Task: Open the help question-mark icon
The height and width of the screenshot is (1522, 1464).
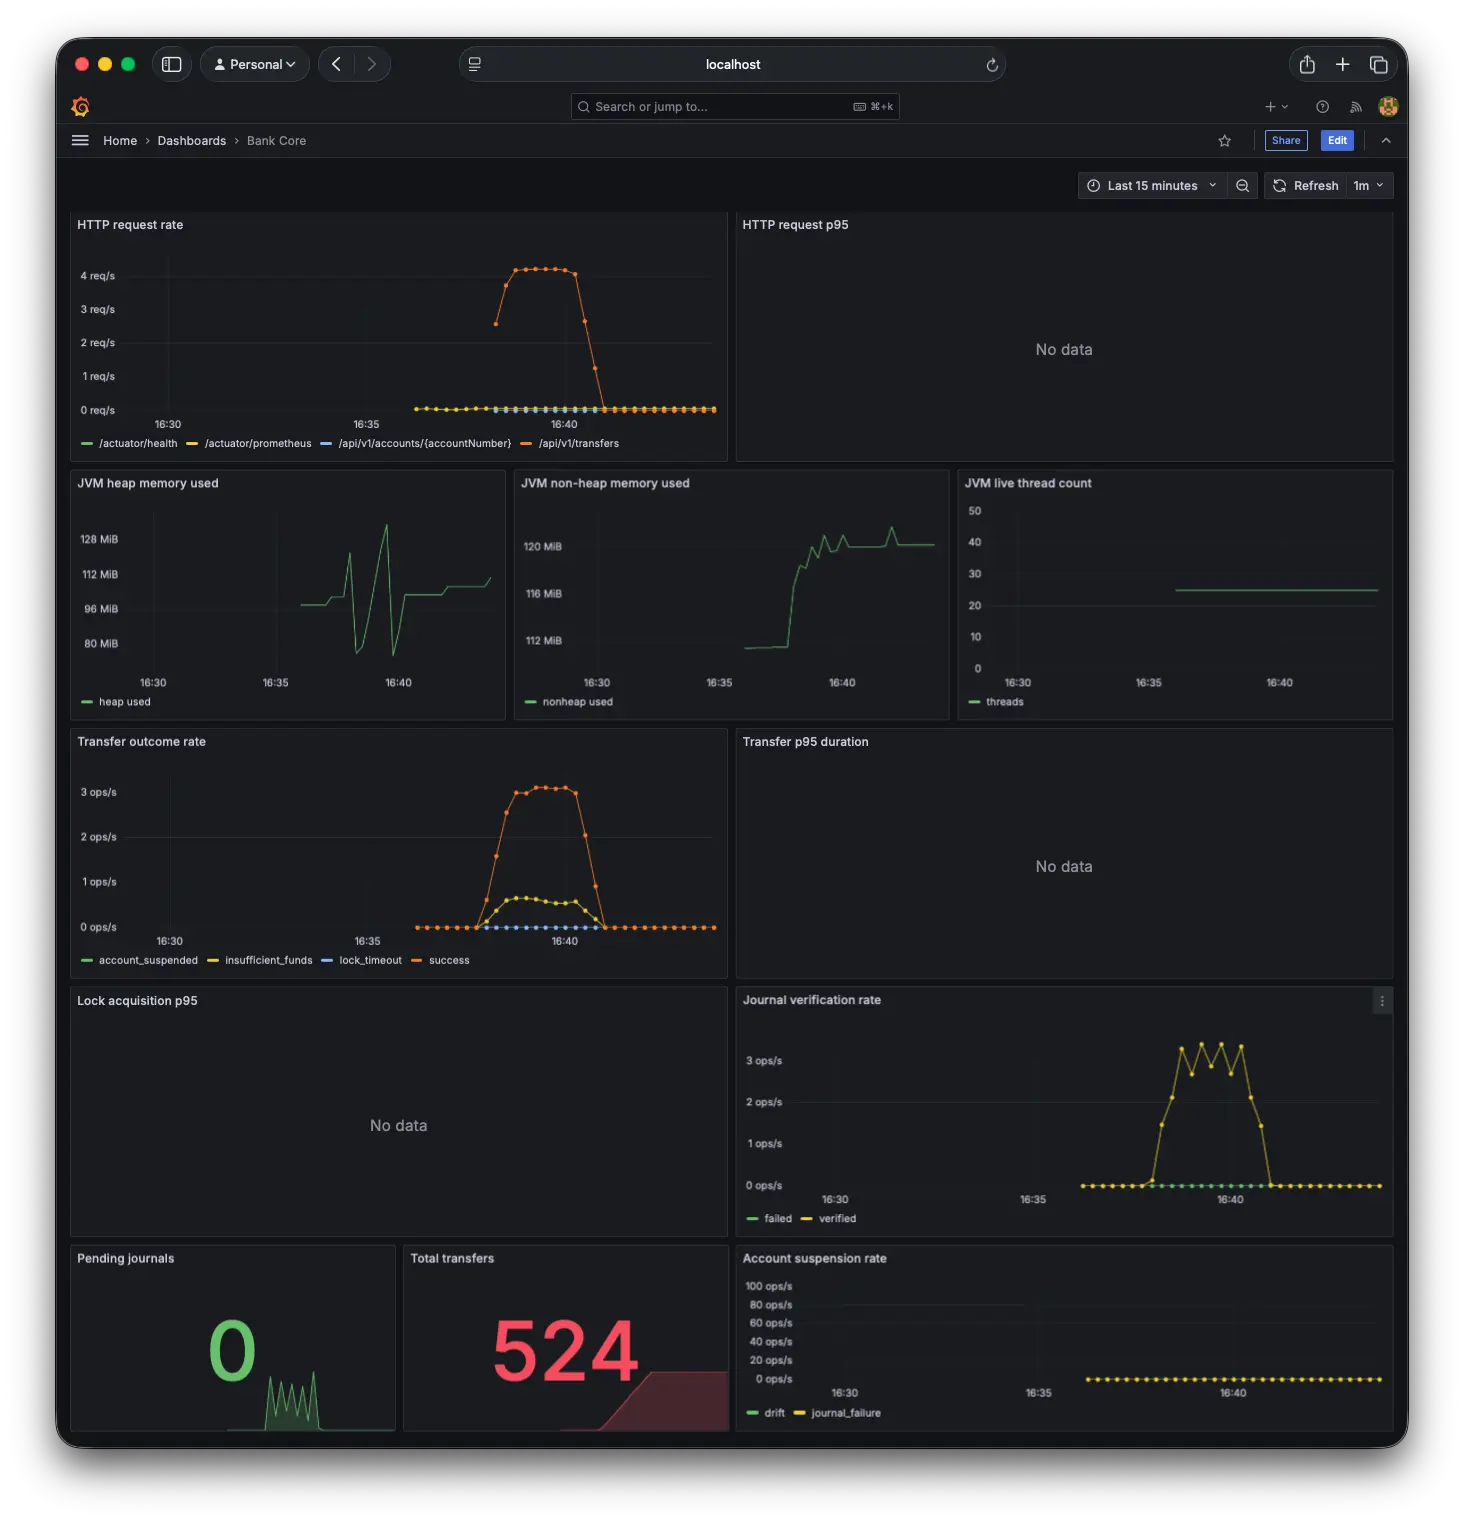Action: coord(1322,107)
